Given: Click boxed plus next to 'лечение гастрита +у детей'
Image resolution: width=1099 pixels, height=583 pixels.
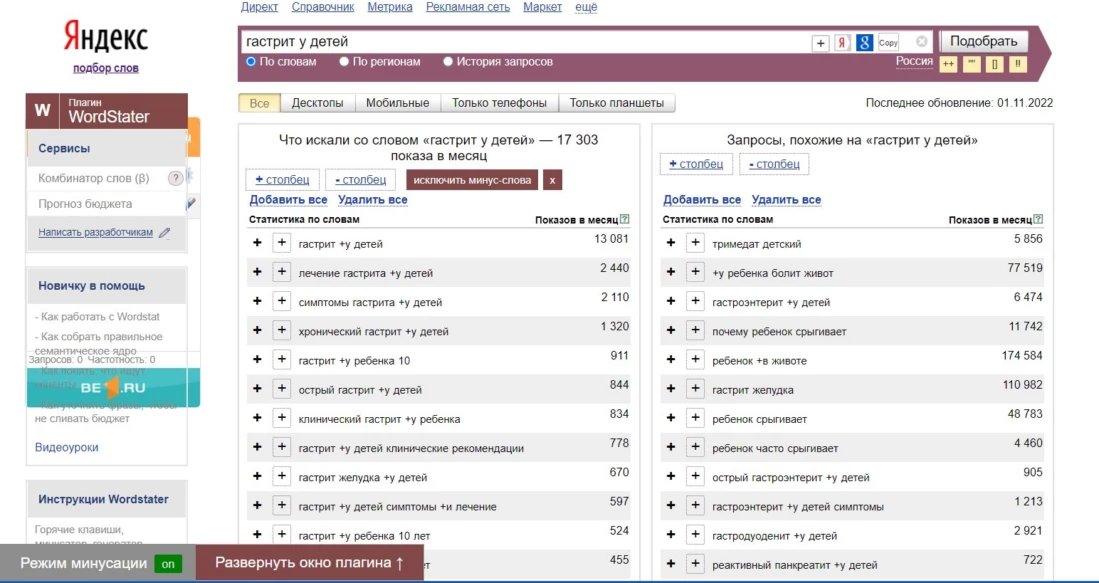Looking at the screenshot, I should click(x=282, y=272).
